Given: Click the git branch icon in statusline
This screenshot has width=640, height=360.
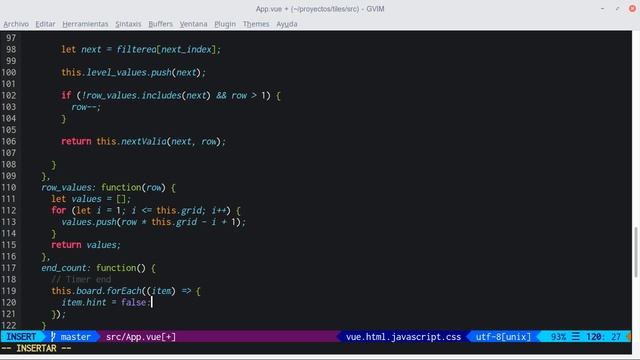Looking at the screenshot, I should click(x=53, y=337).
